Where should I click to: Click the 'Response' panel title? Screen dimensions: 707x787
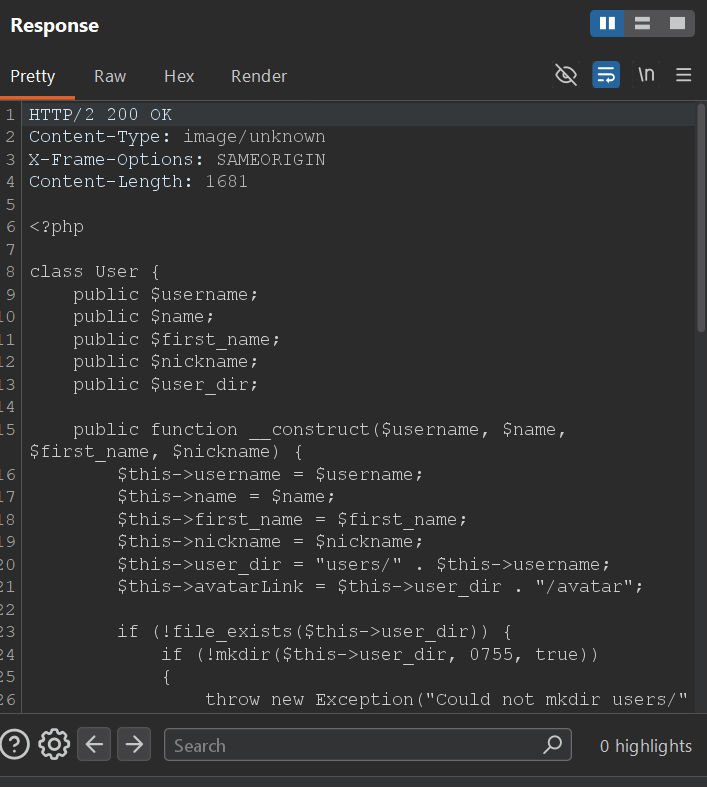(55, 26)
